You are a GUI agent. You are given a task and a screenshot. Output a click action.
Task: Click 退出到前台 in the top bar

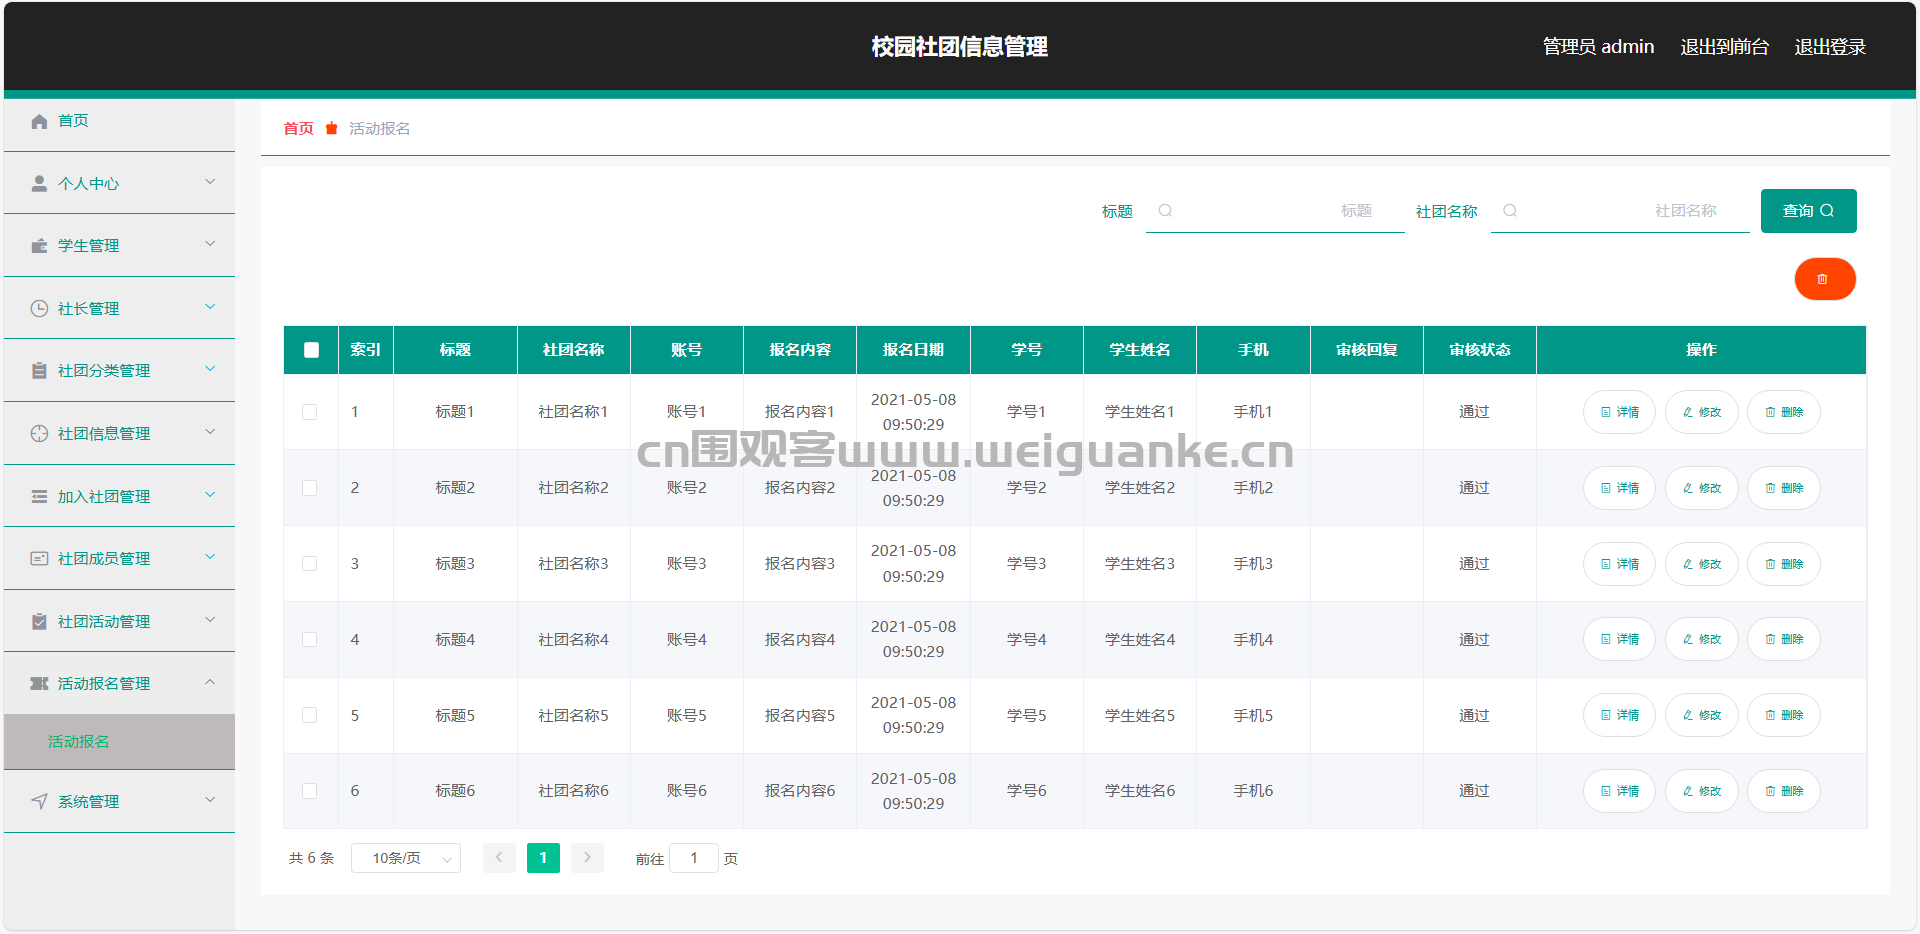coord(1724,47)
